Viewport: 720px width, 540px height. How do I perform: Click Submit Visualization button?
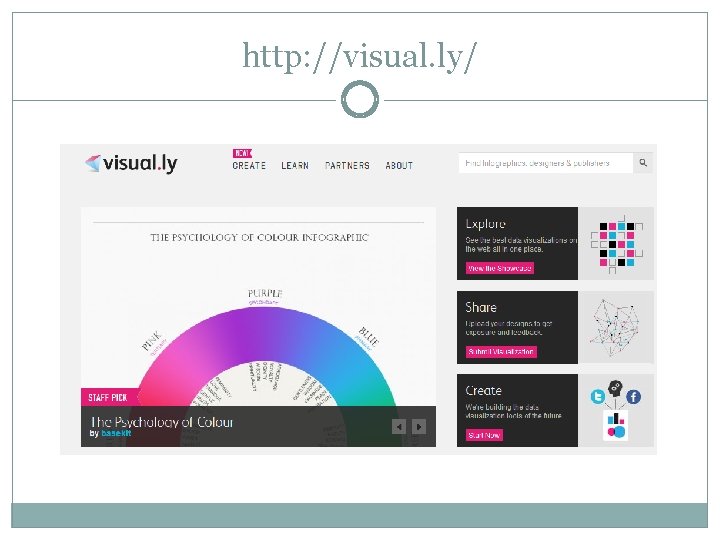[x=501, y=352]
